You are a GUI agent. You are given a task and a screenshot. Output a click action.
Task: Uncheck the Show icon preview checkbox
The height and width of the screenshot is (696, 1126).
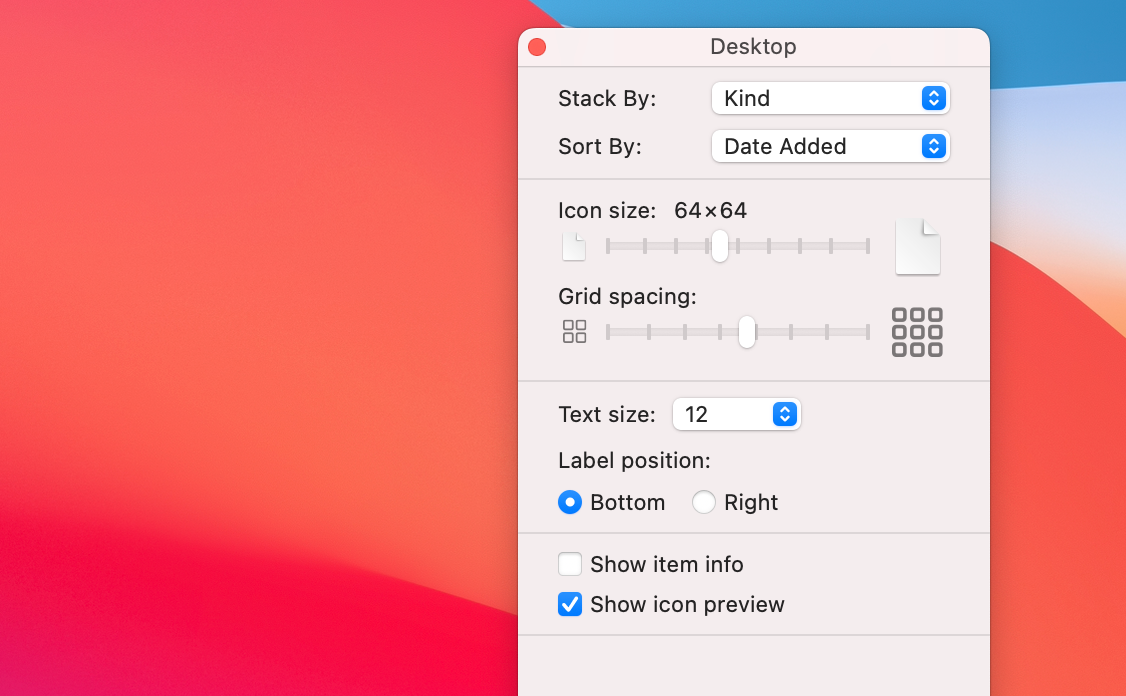point(570,604)
